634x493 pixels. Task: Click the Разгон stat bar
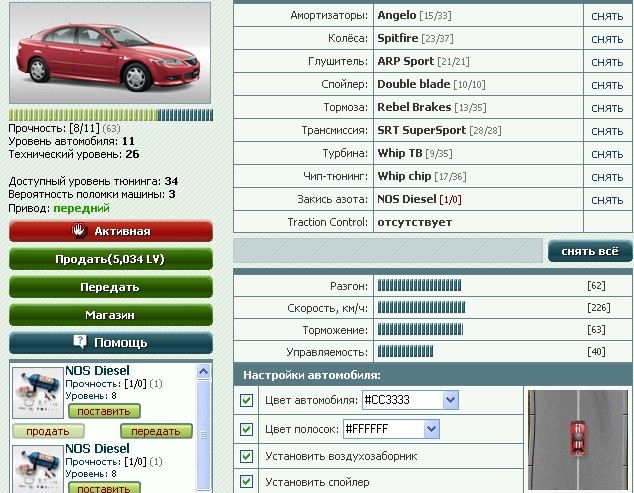(x=419, y=286)
